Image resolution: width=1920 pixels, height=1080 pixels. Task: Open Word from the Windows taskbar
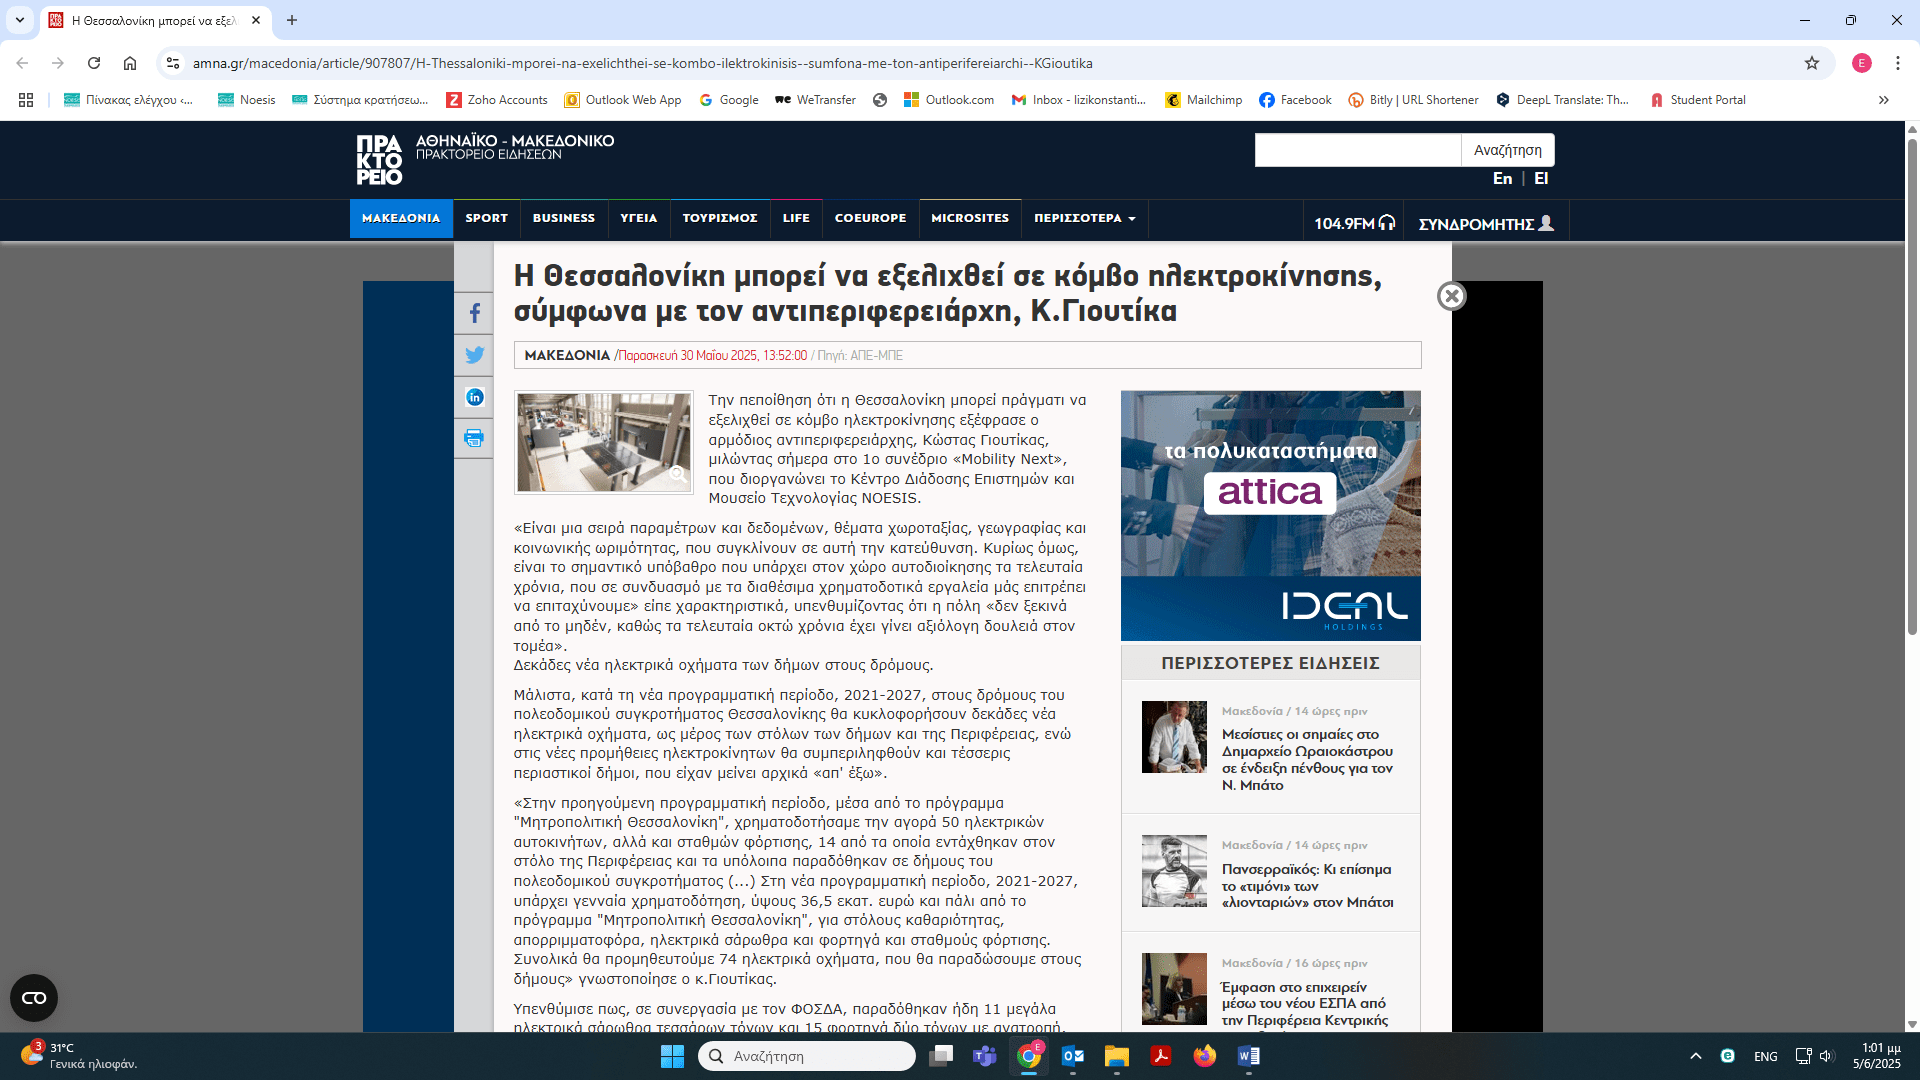point(1248,1056)
